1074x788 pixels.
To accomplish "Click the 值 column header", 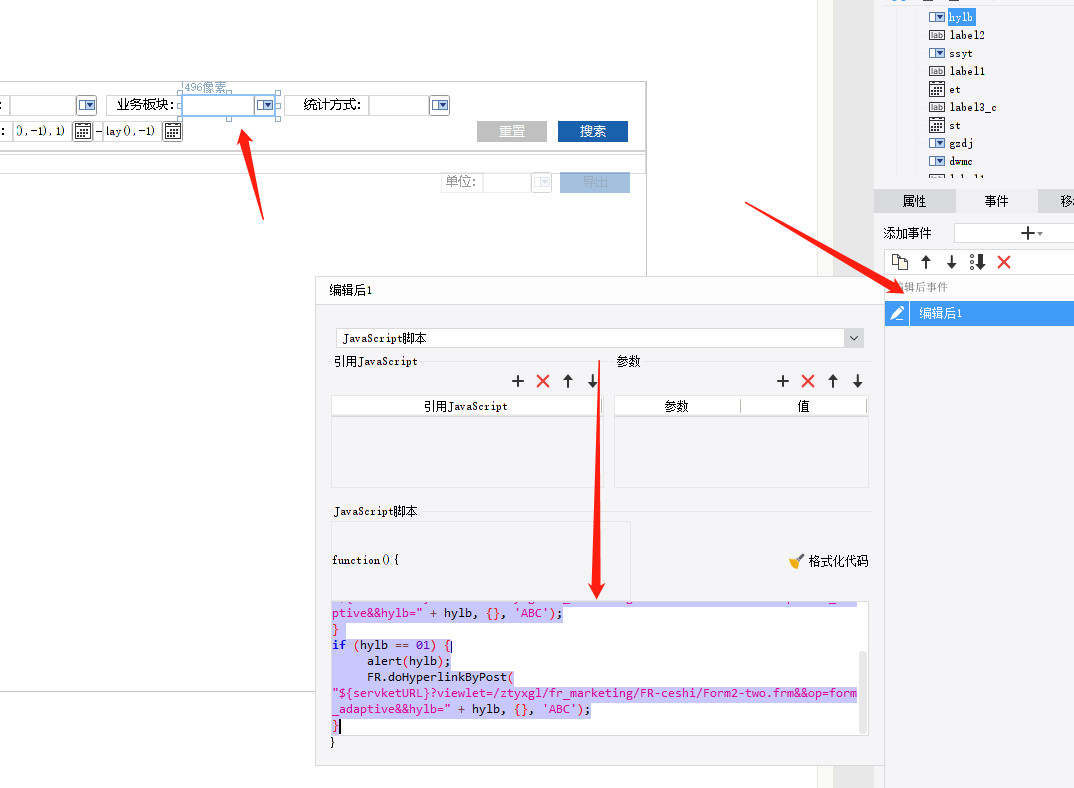I will [803, 406].
